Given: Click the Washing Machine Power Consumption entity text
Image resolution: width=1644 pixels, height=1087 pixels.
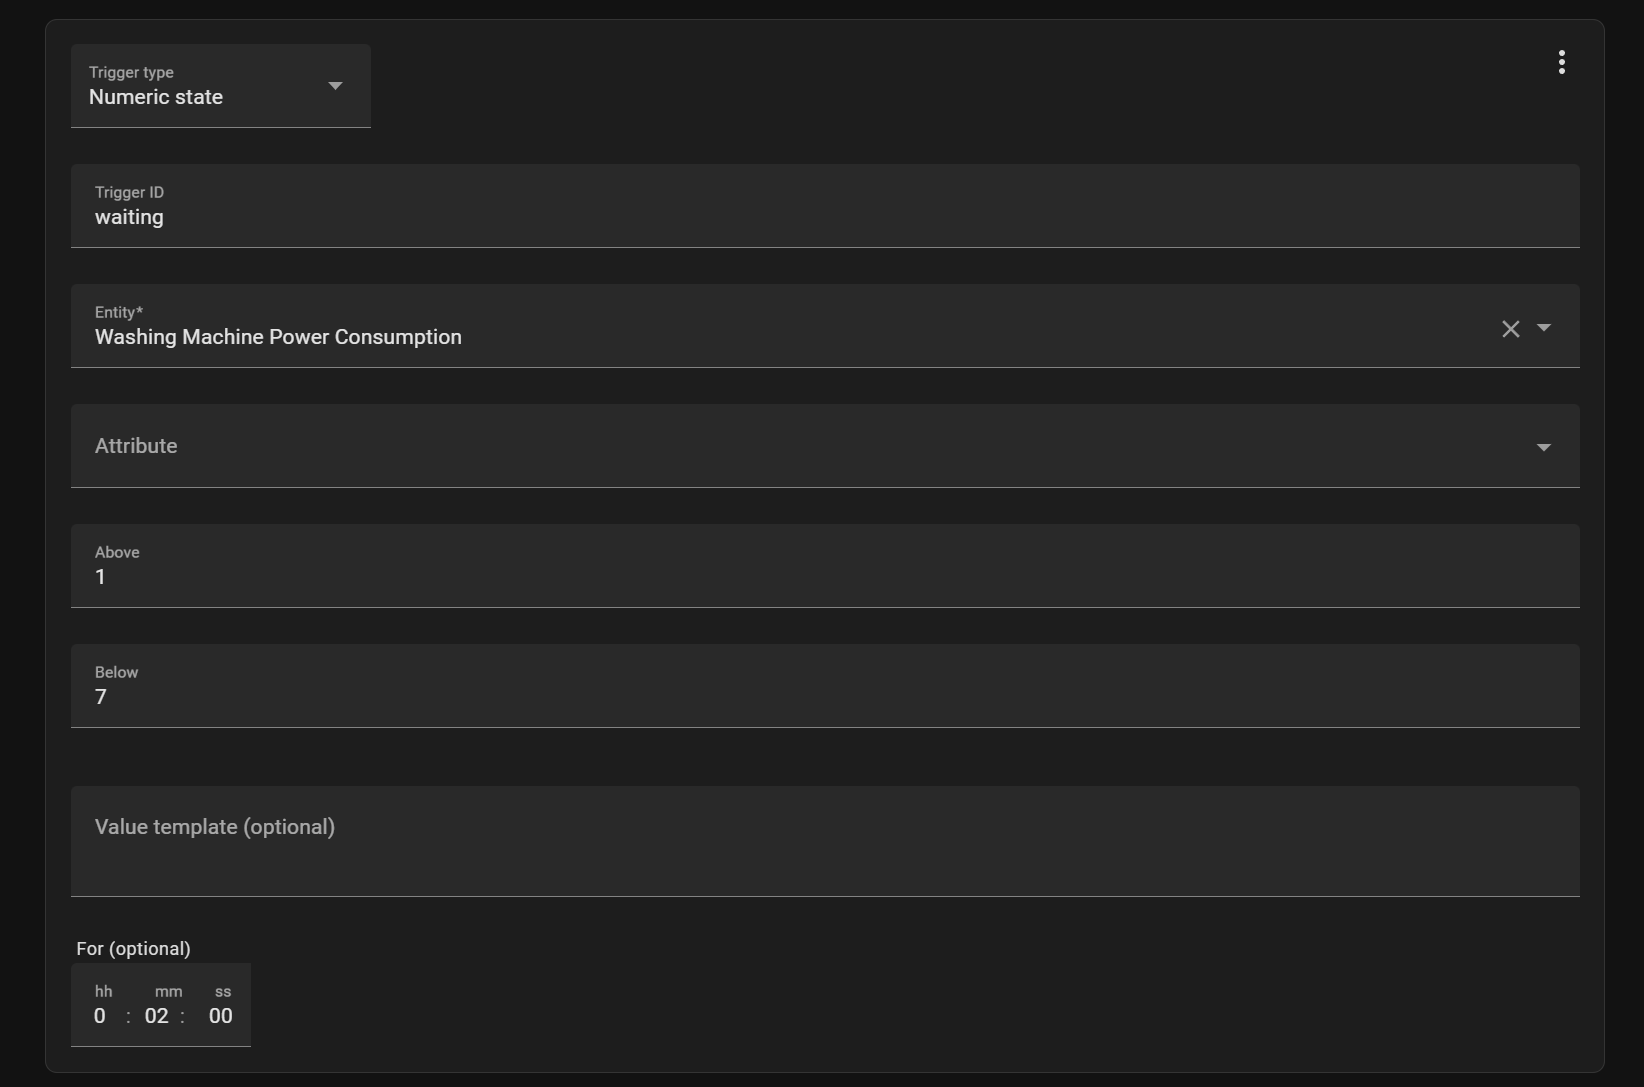Looking at the screenshot, I should (x=278, y=337).
